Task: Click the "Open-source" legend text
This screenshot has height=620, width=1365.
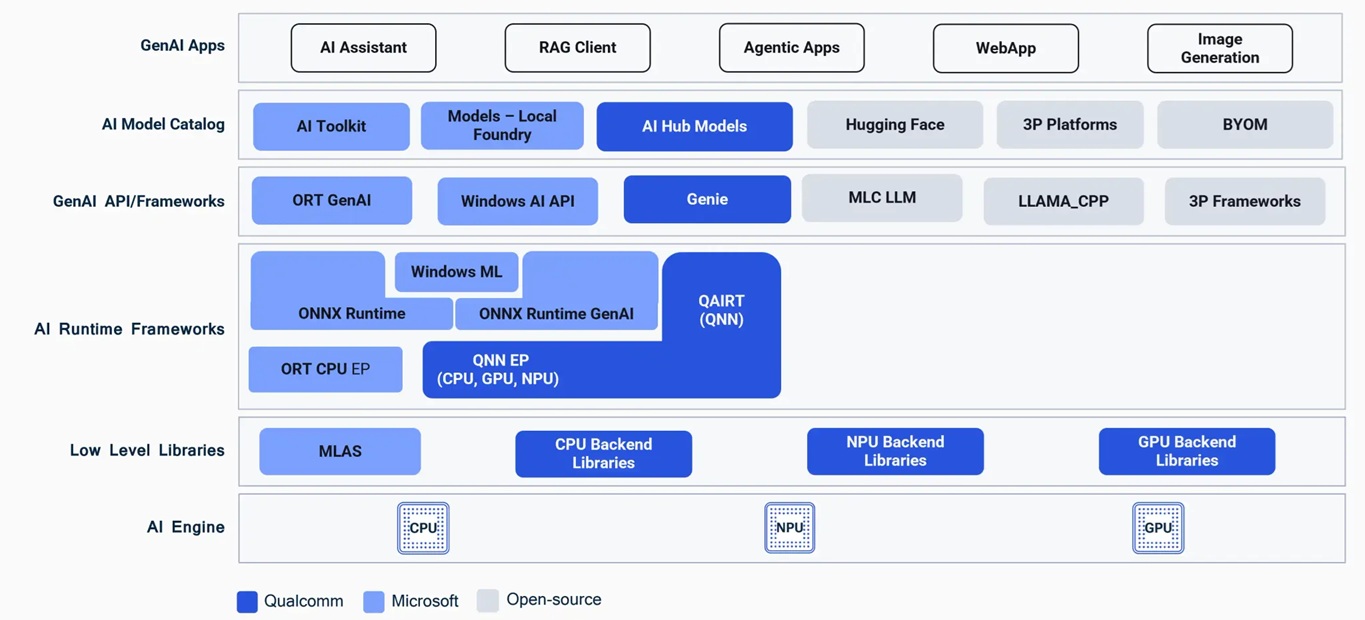Action: tap(554, 600)
